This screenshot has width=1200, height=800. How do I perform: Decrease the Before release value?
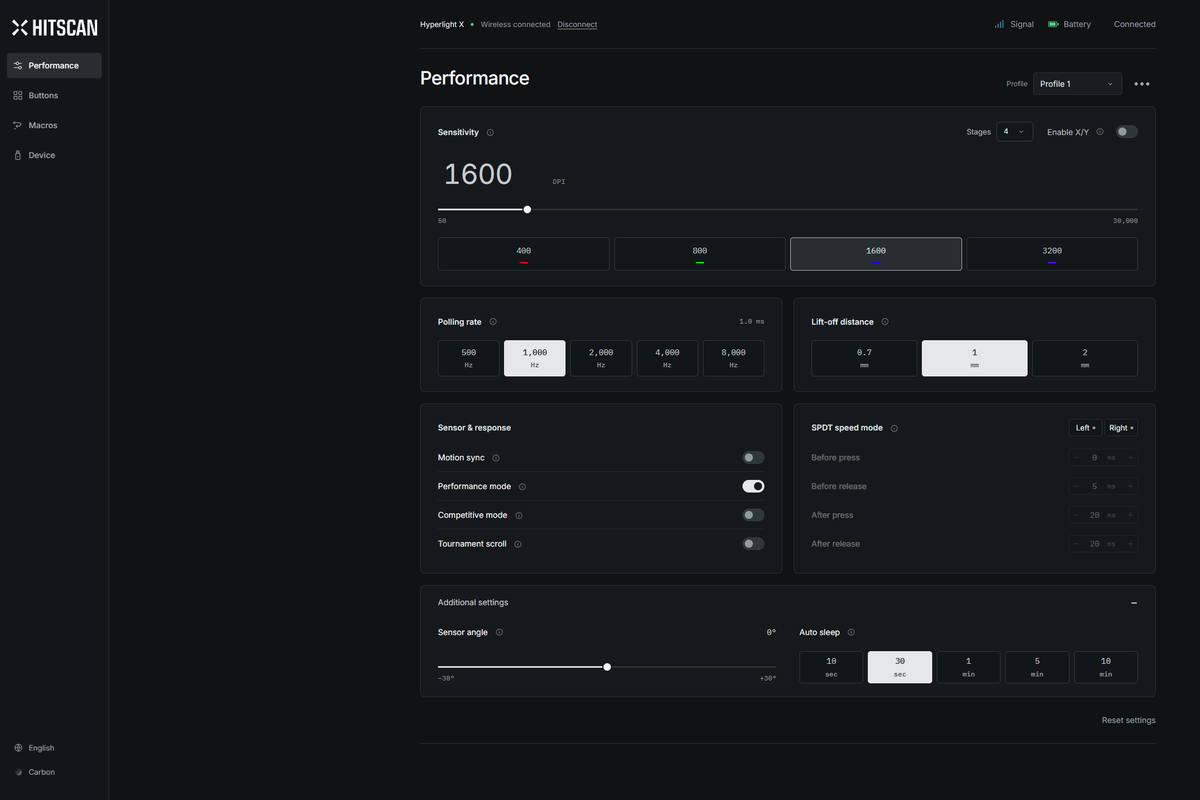click(1076, 487)
